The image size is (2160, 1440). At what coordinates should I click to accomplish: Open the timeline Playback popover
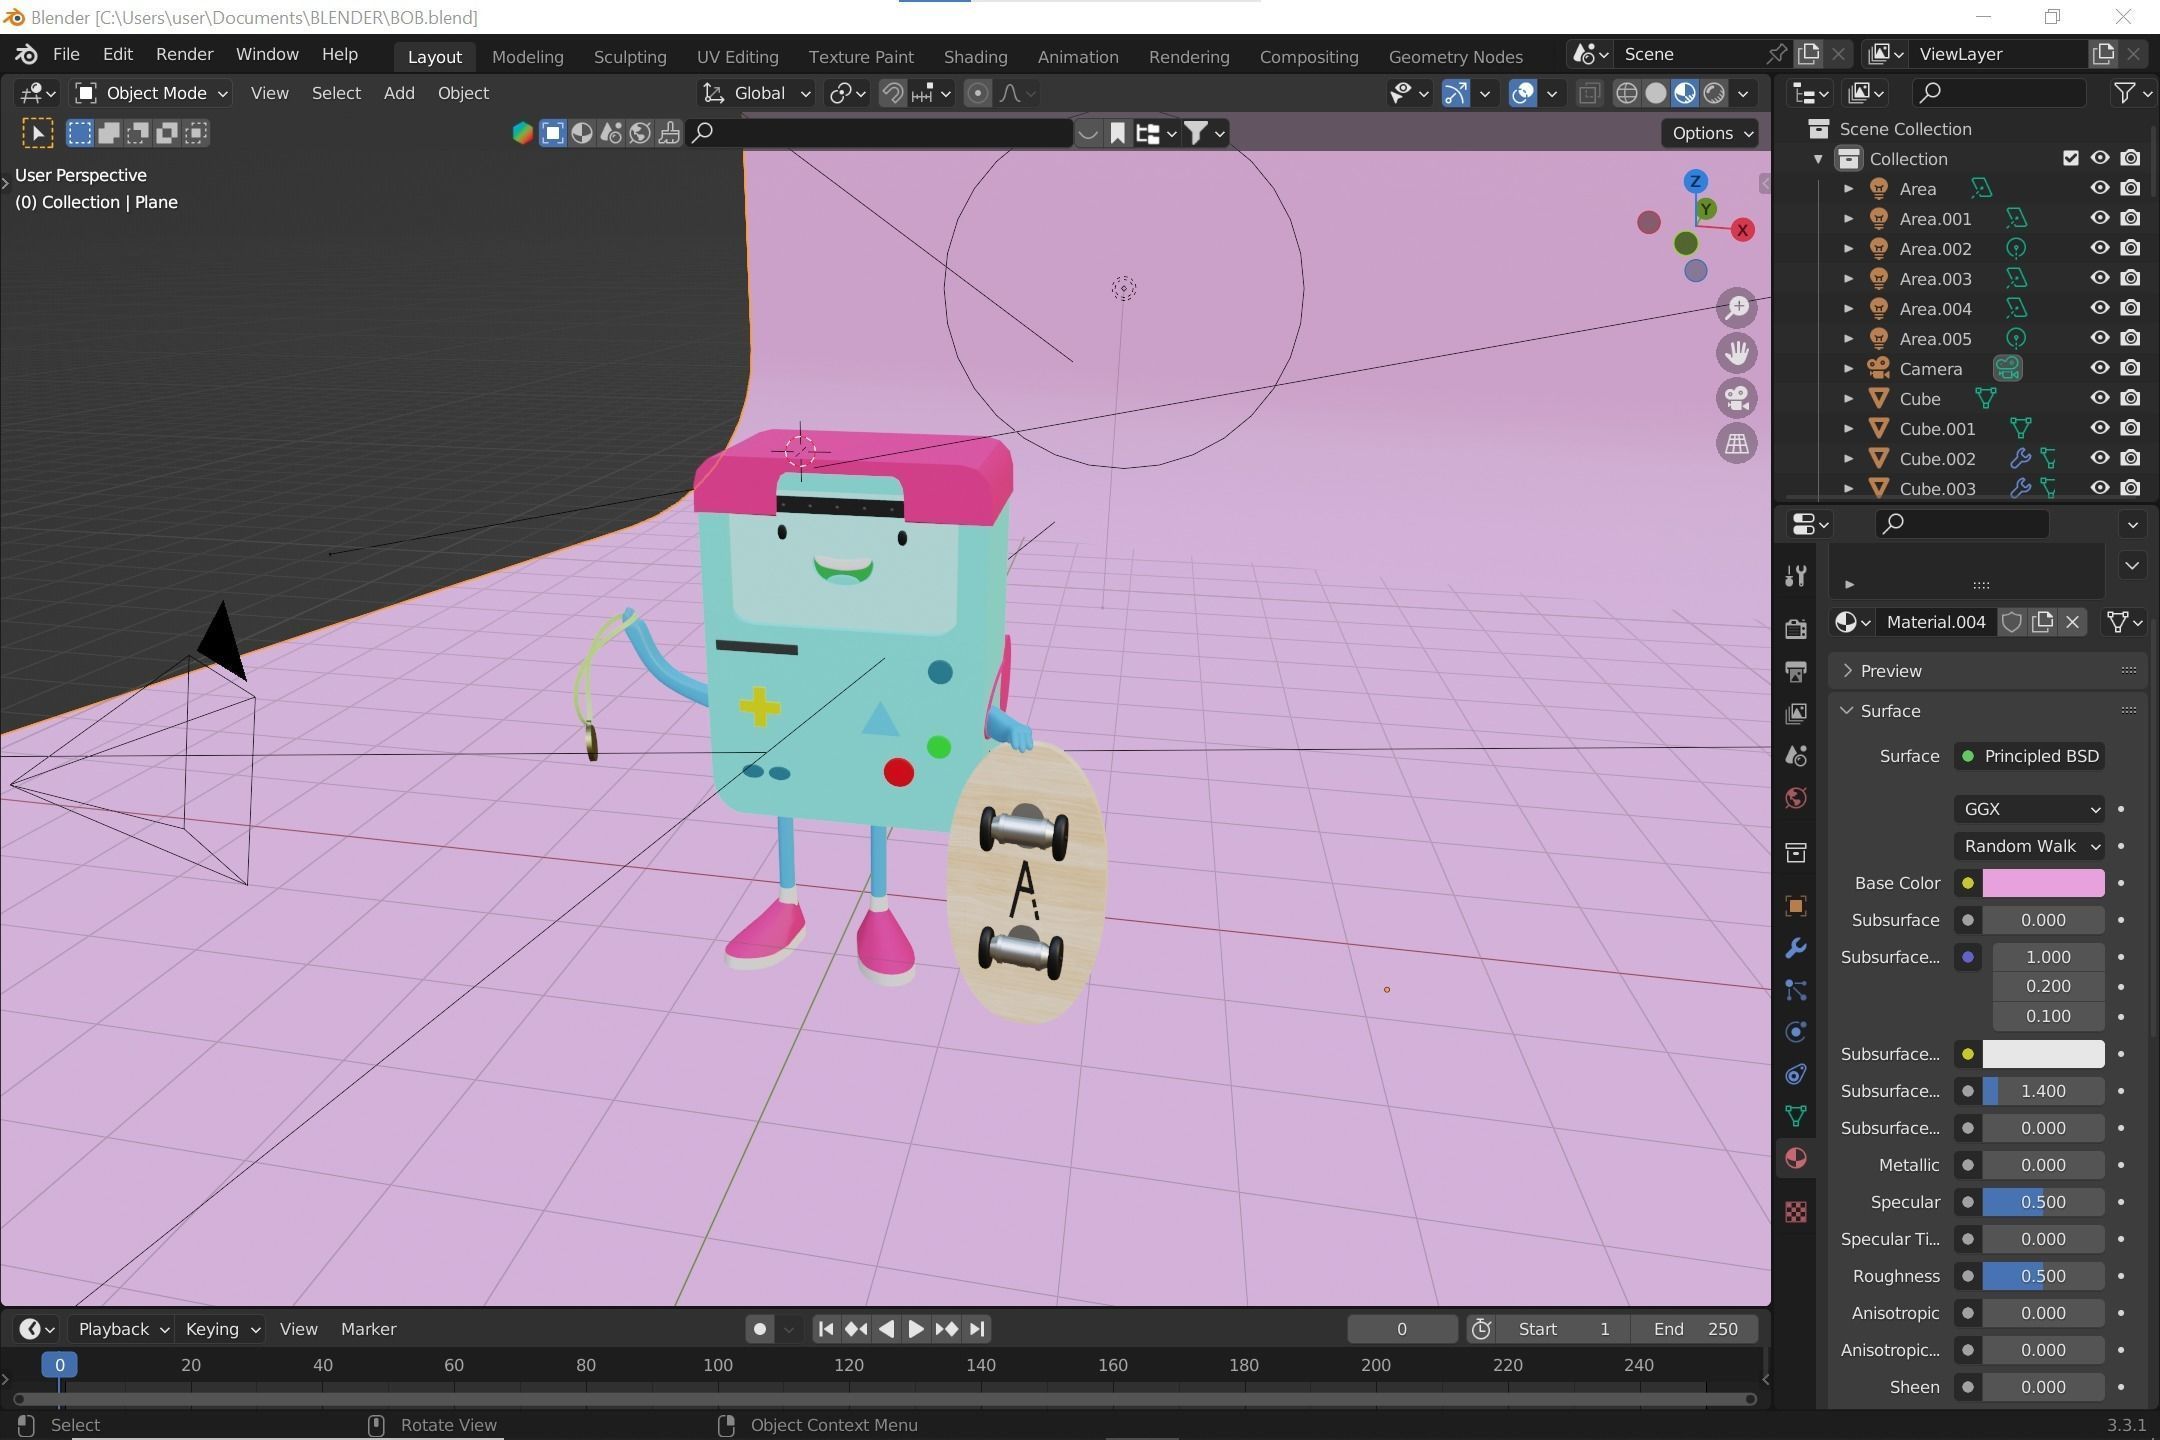122,1329
